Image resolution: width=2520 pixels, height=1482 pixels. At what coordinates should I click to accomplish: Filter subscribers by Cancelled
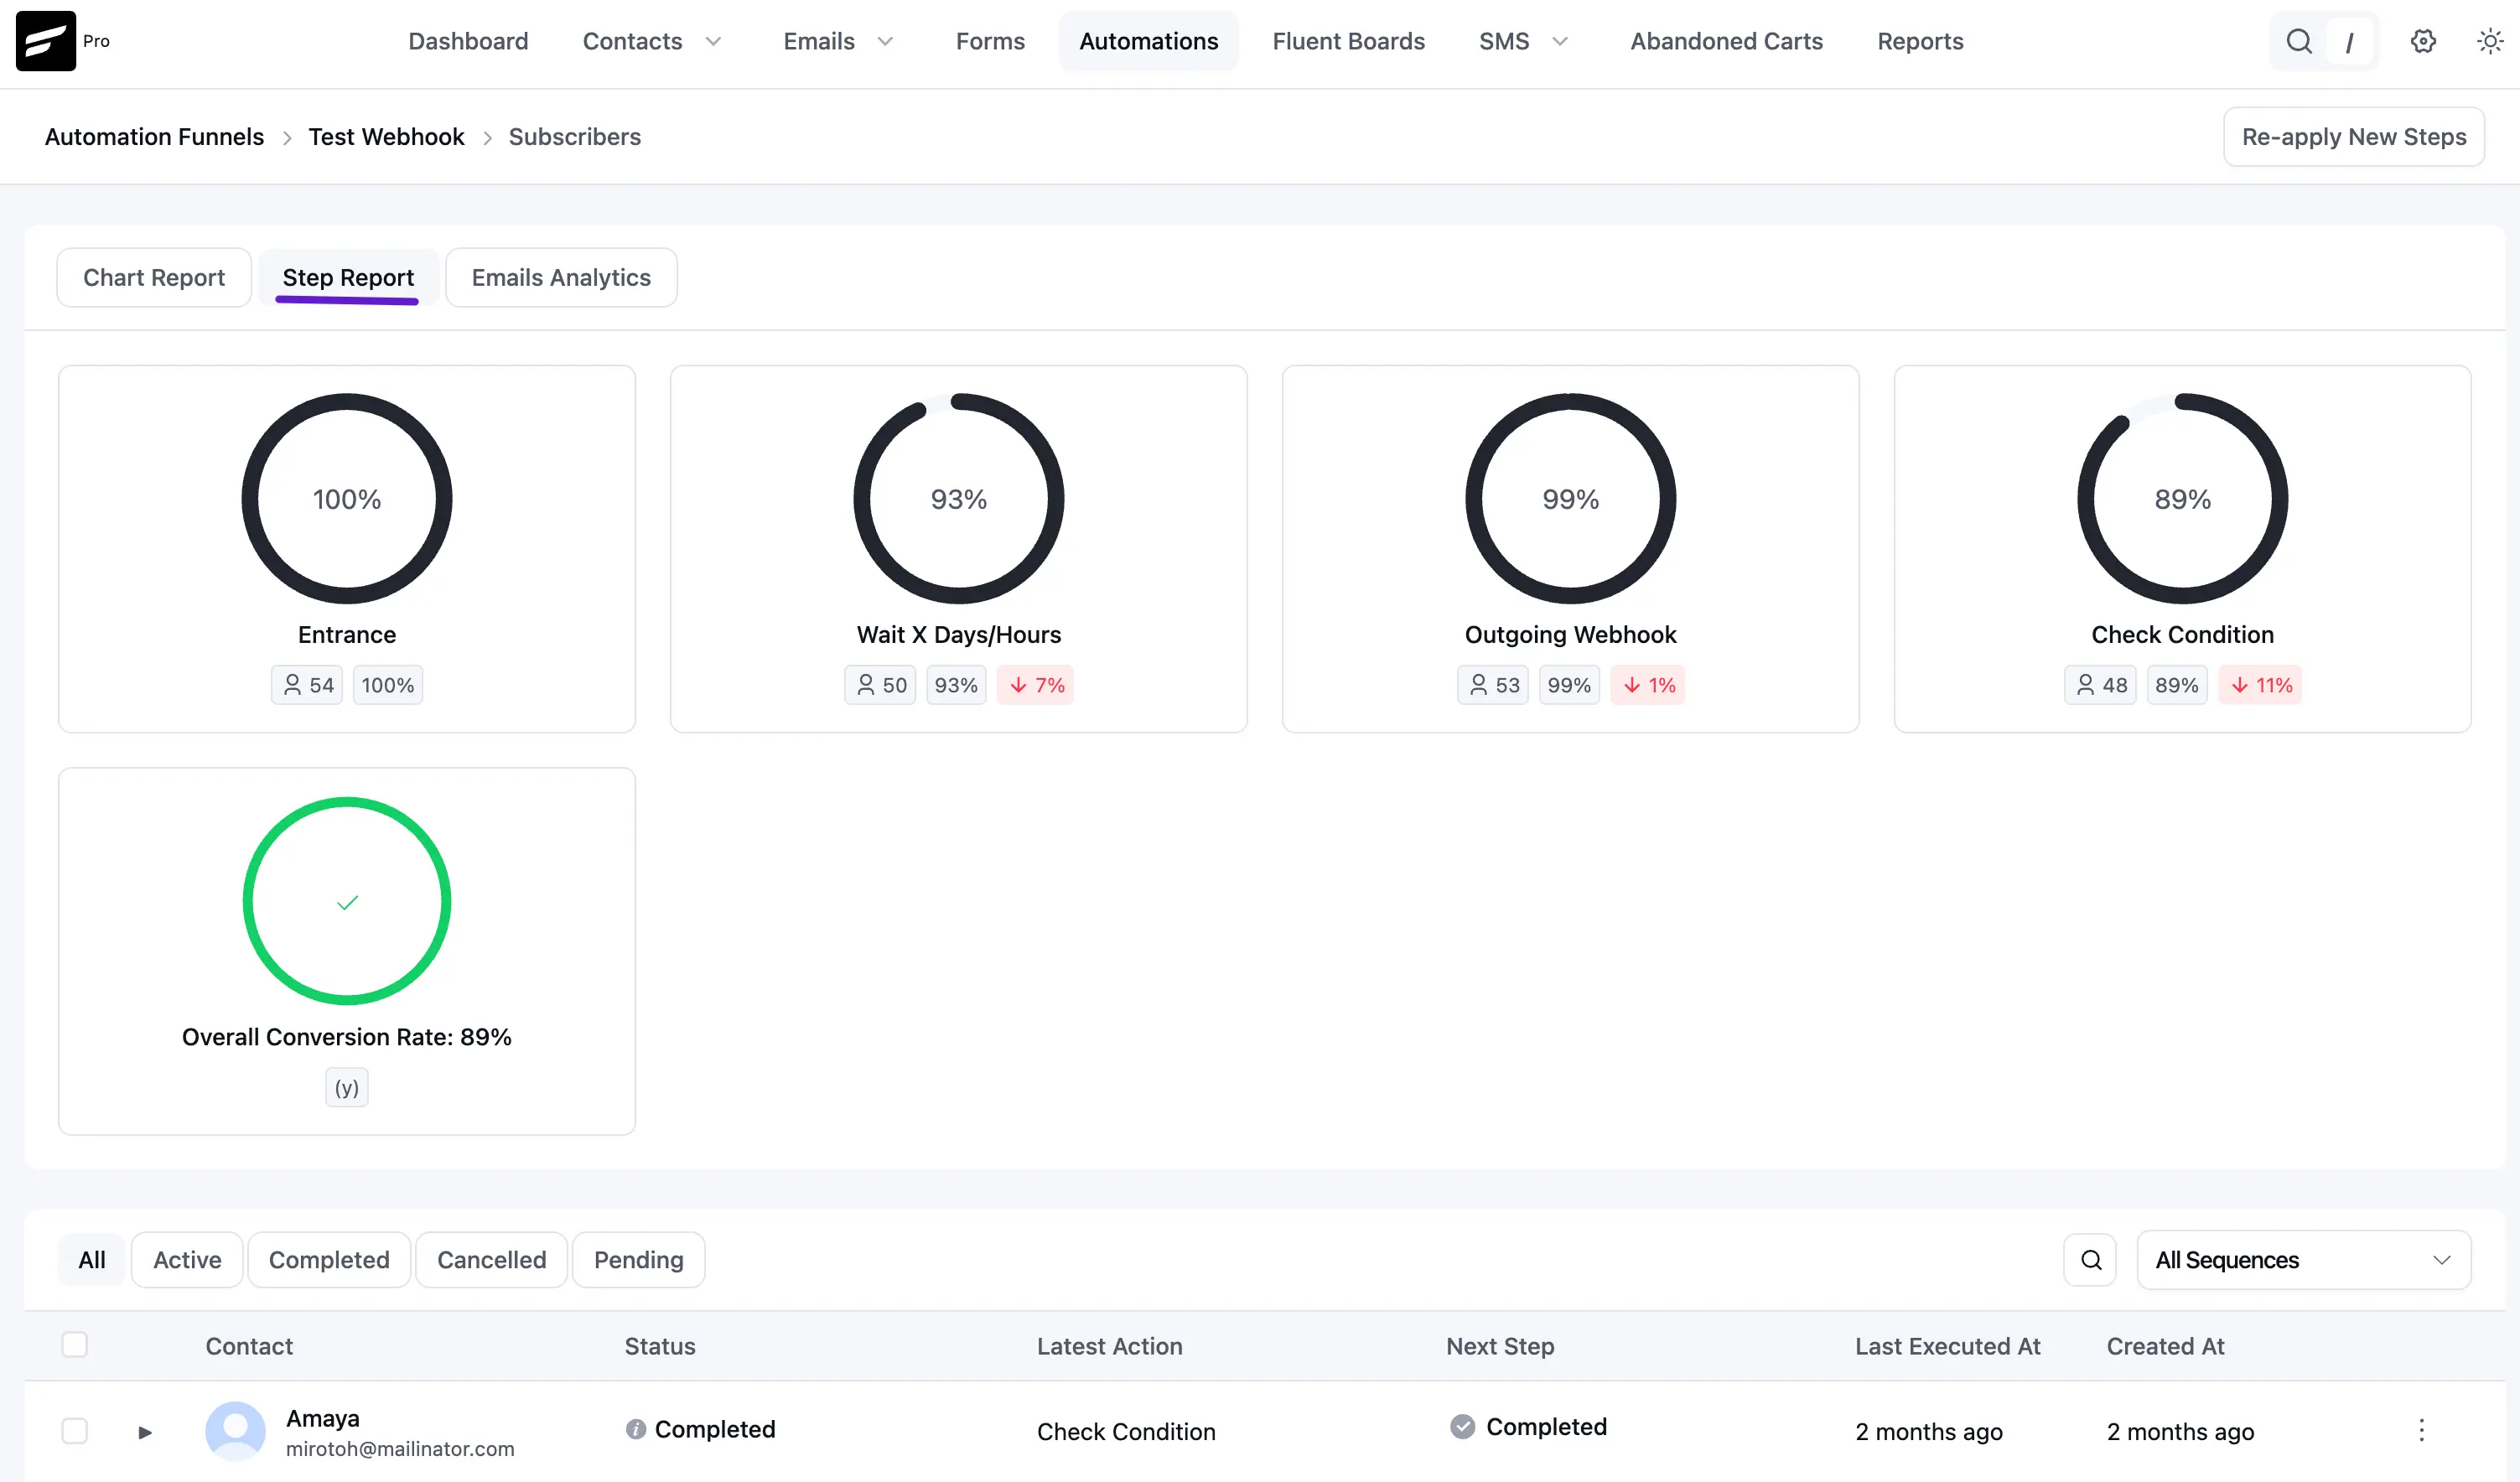[x=492, y=1260]
